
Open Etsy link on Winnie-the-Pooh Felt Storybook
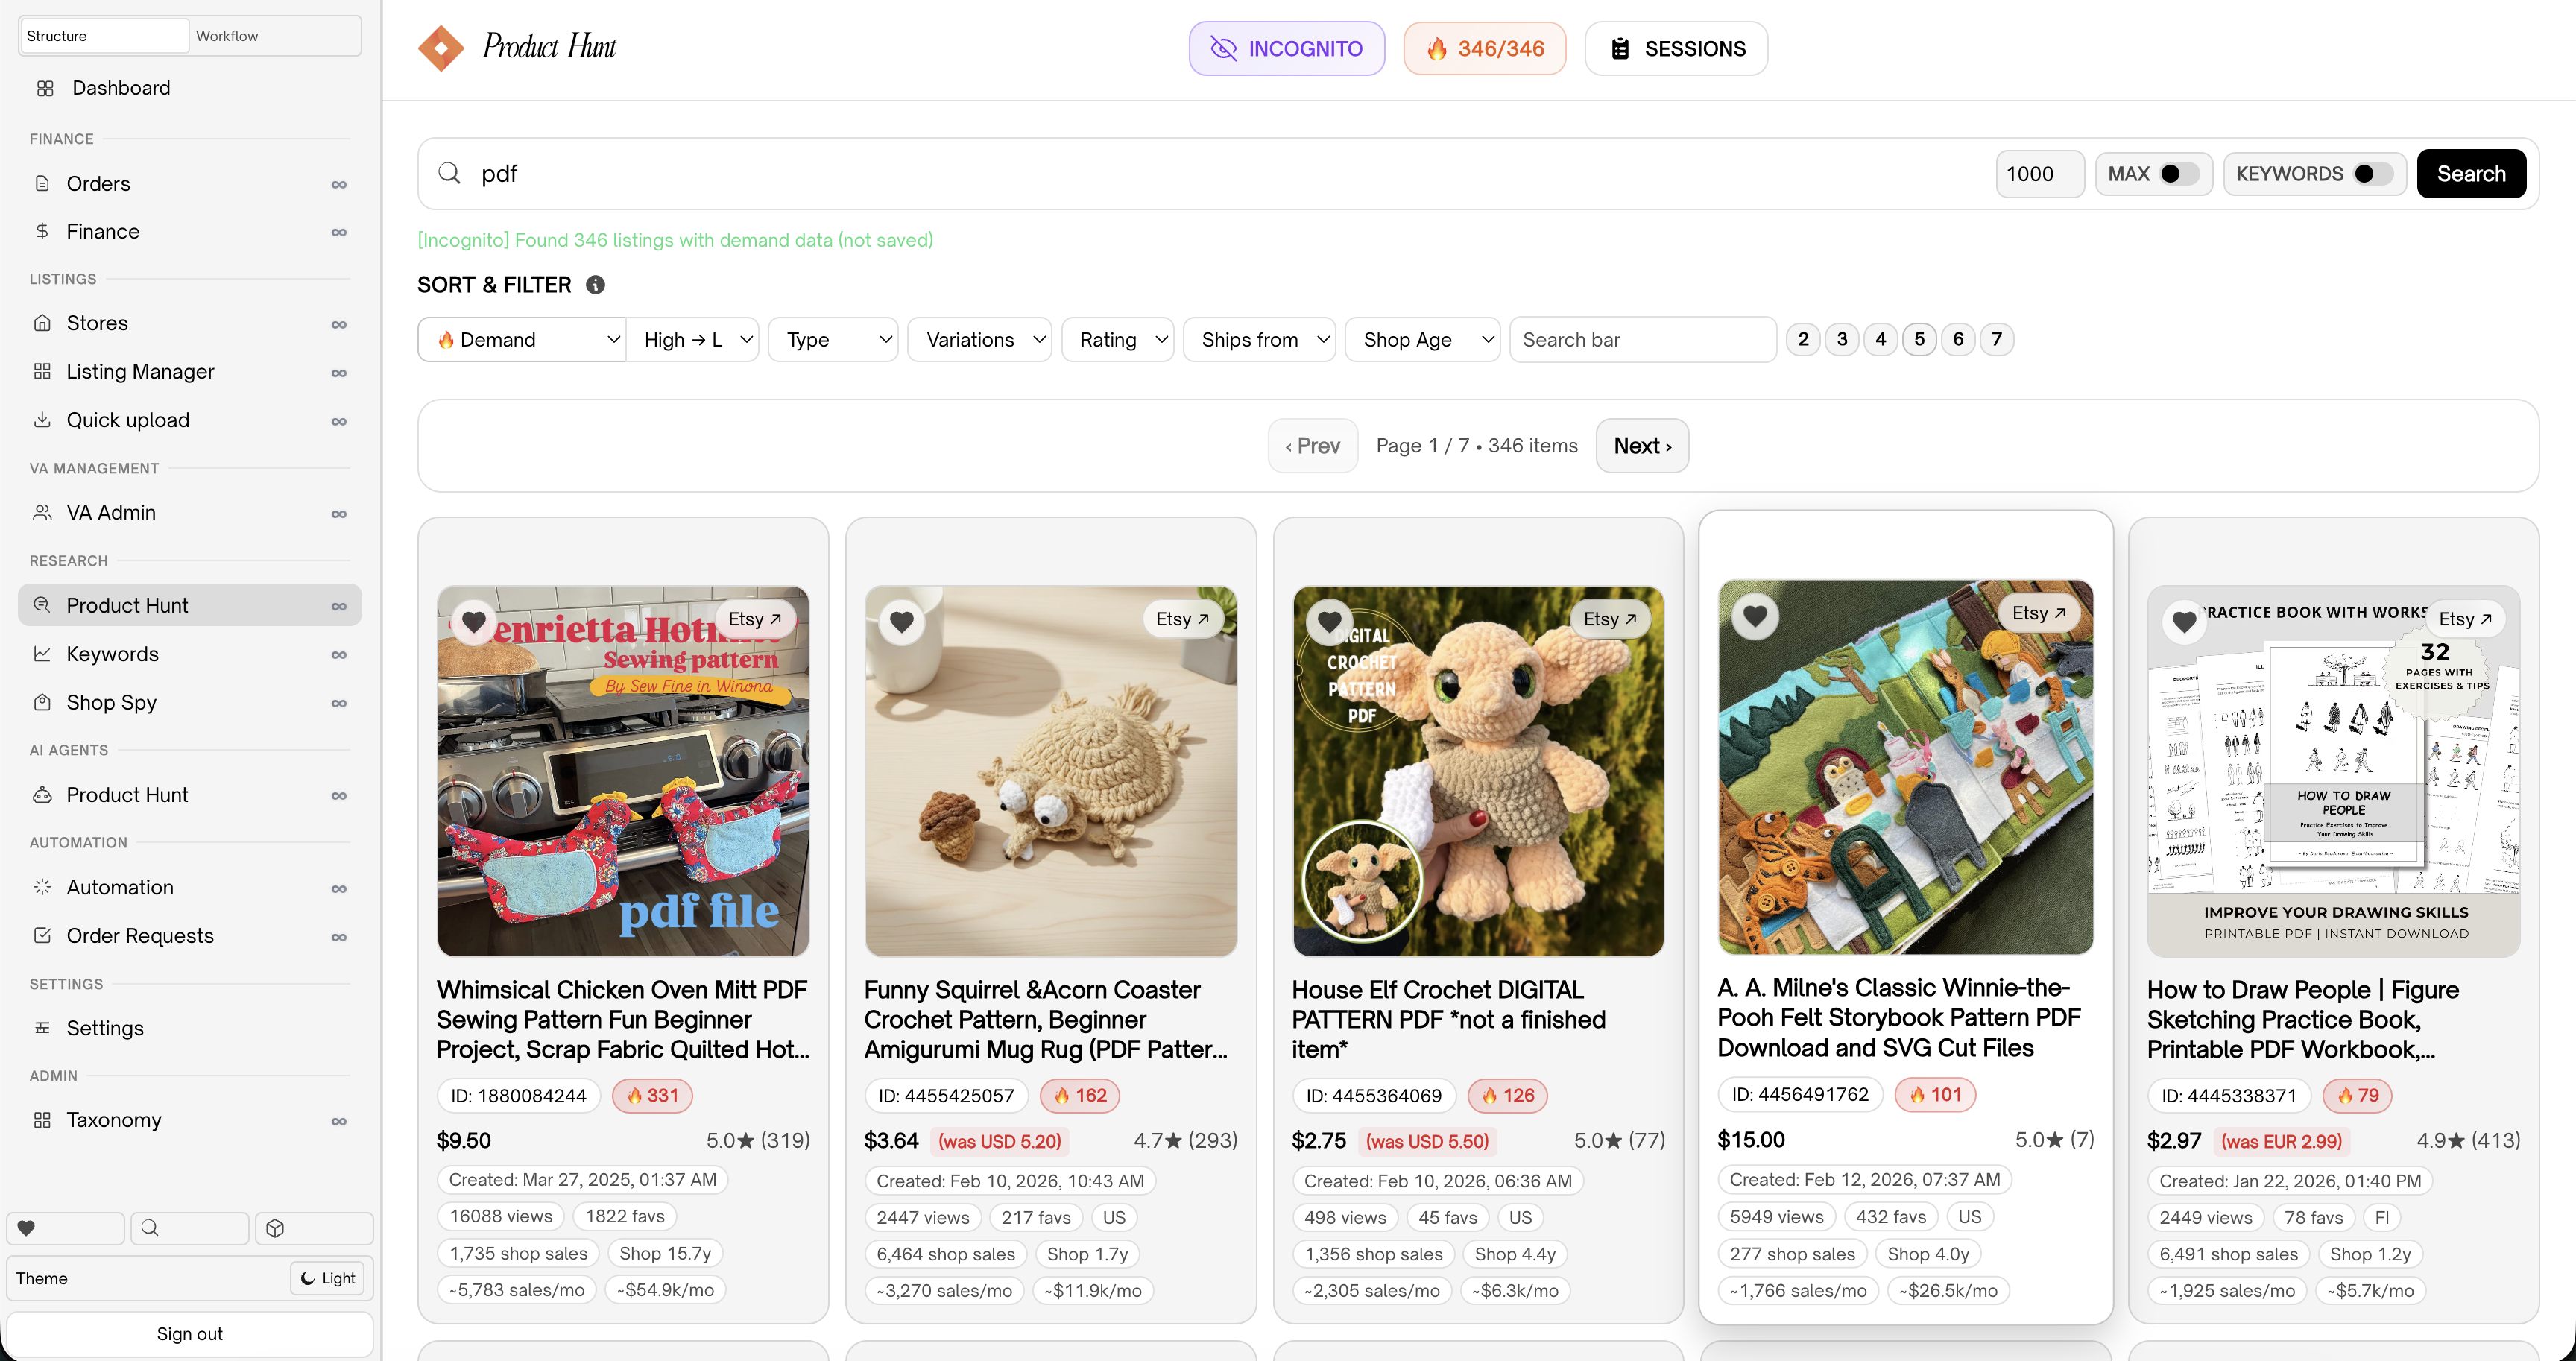point(2038,613)
